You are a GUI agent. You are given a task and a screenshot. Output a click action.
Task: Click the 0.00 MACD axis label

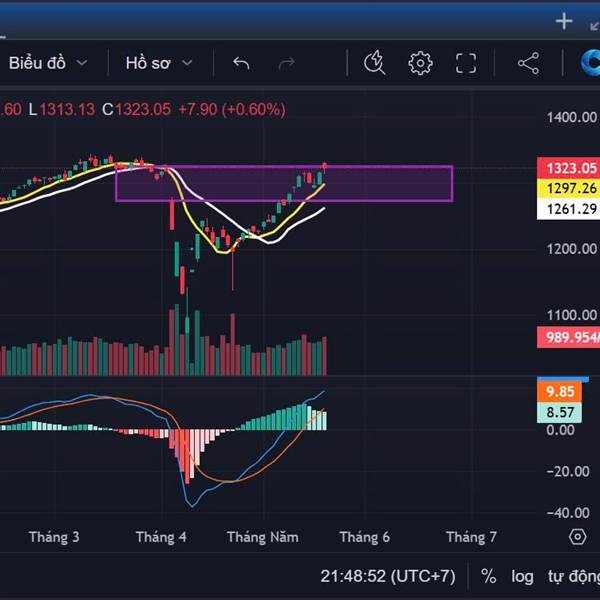tap(560, 430)
